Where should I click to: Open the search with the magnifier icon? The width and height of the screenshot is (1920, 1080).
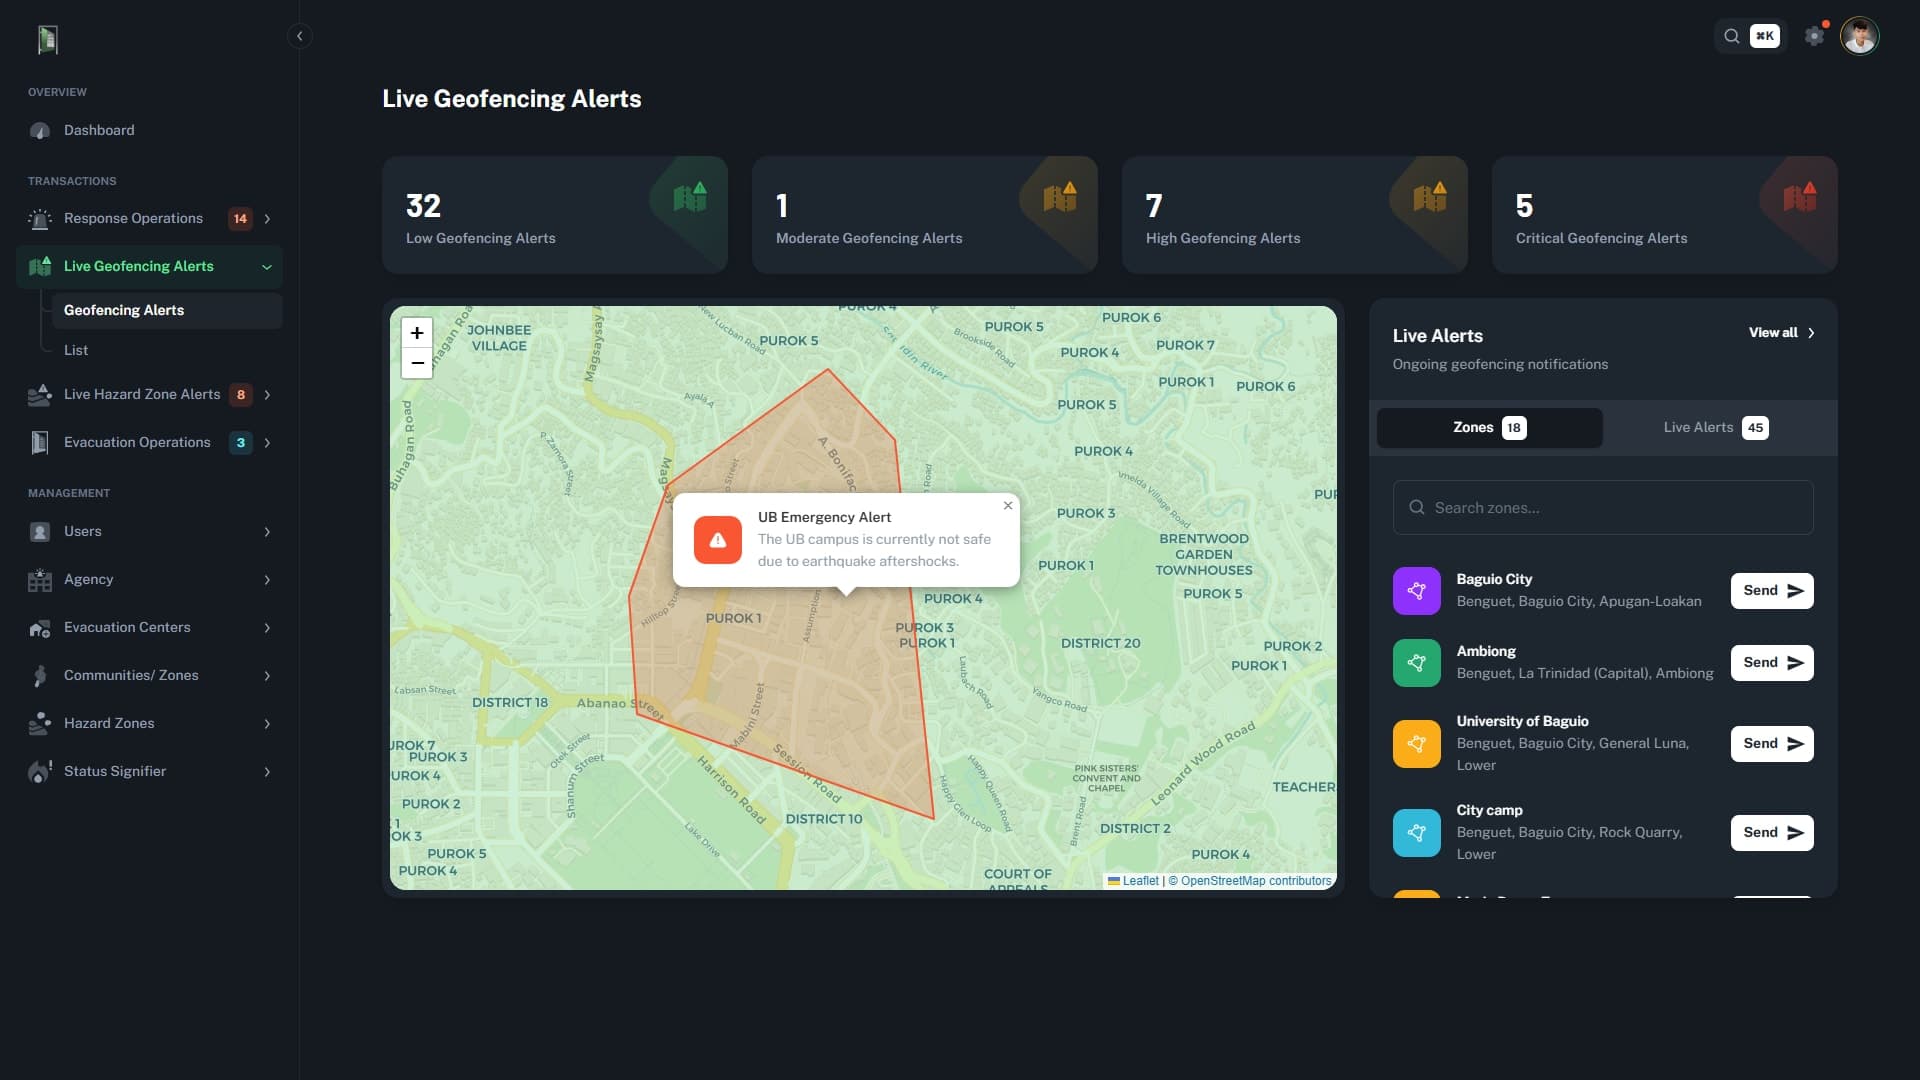point(1731,36)
